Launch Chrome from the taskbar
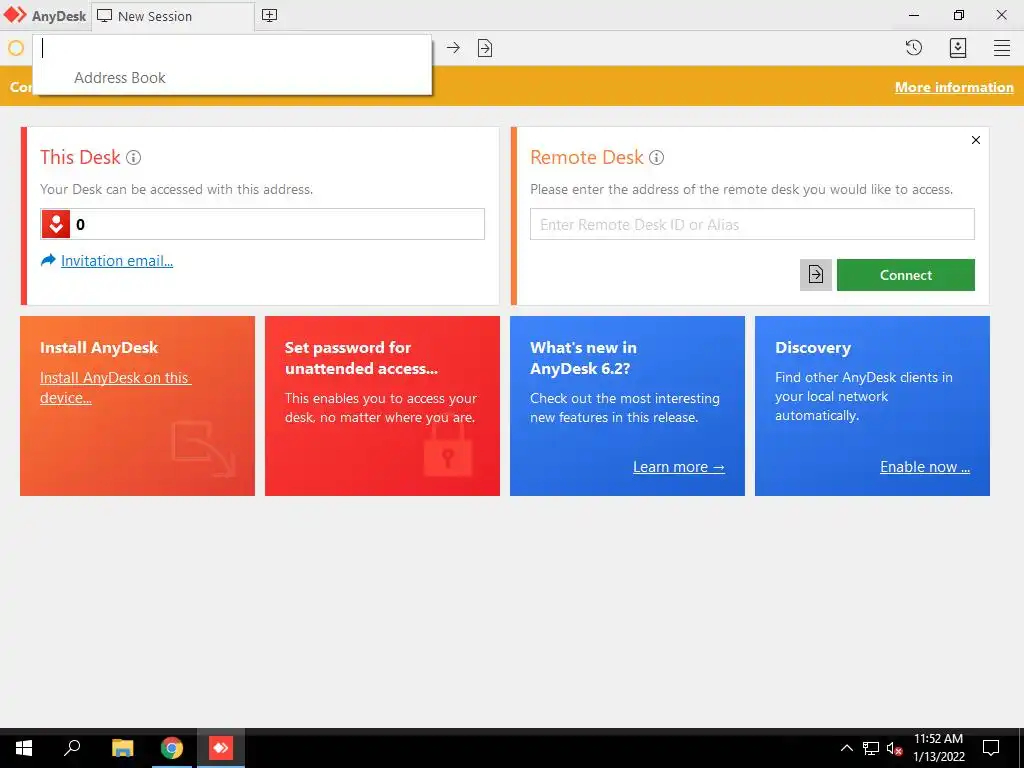The width and height of the screenshot is (1024, 768). [172, 748]
